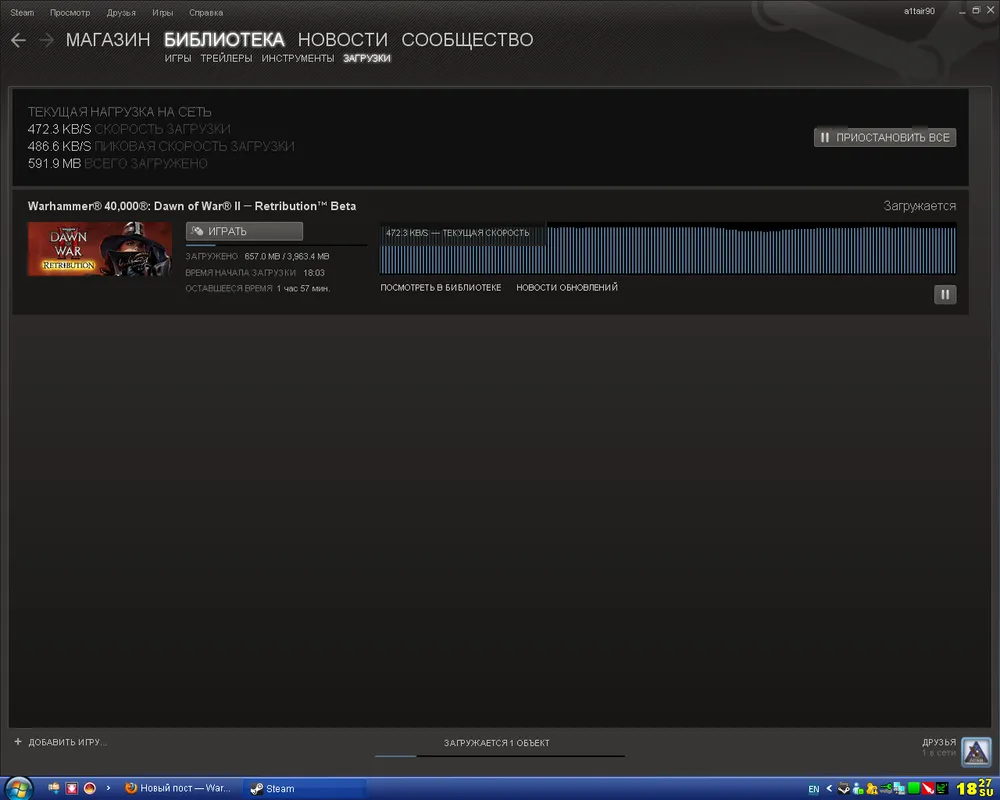Expand the quick launch overflow chevron
Viewport: 1000px width, 800px height.
[x=108, y=788]
